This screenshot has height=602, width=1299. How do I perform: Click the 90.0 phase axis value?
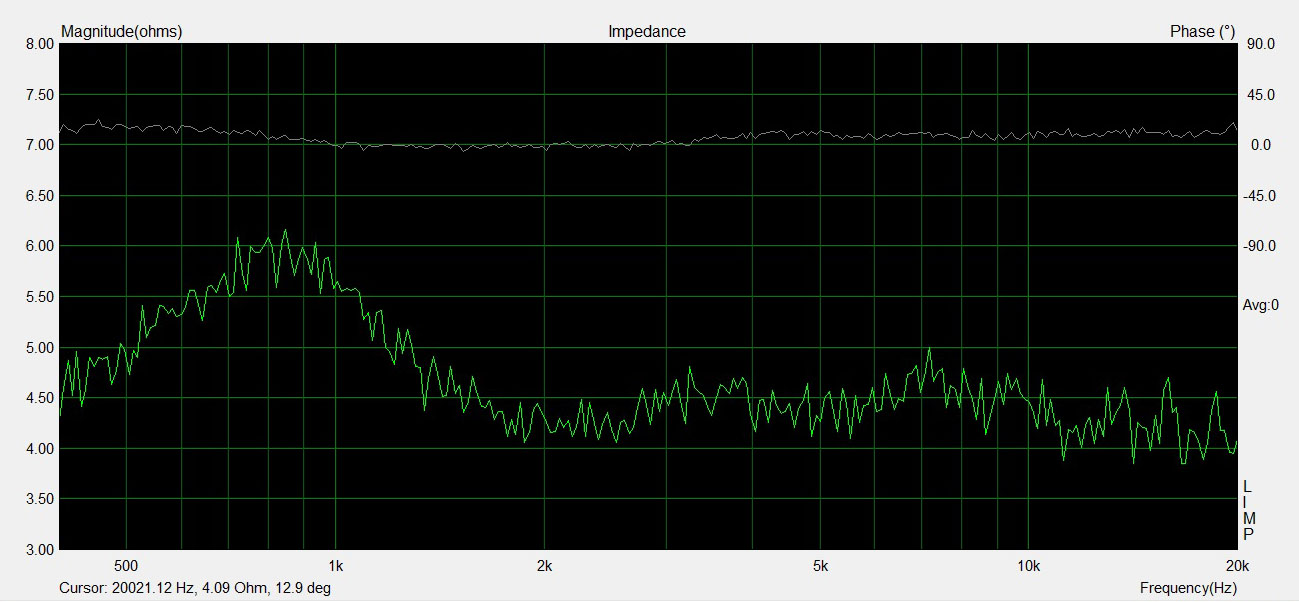click(x=1260, y=44)
